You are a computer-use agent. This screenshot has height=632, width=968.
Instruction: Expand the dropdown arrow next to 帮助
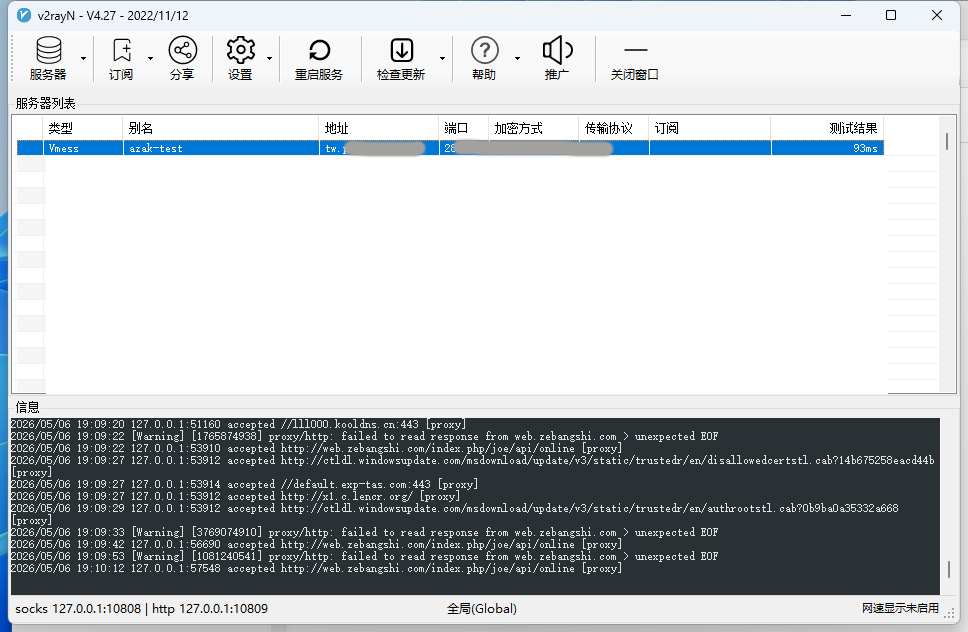point(517,59)
